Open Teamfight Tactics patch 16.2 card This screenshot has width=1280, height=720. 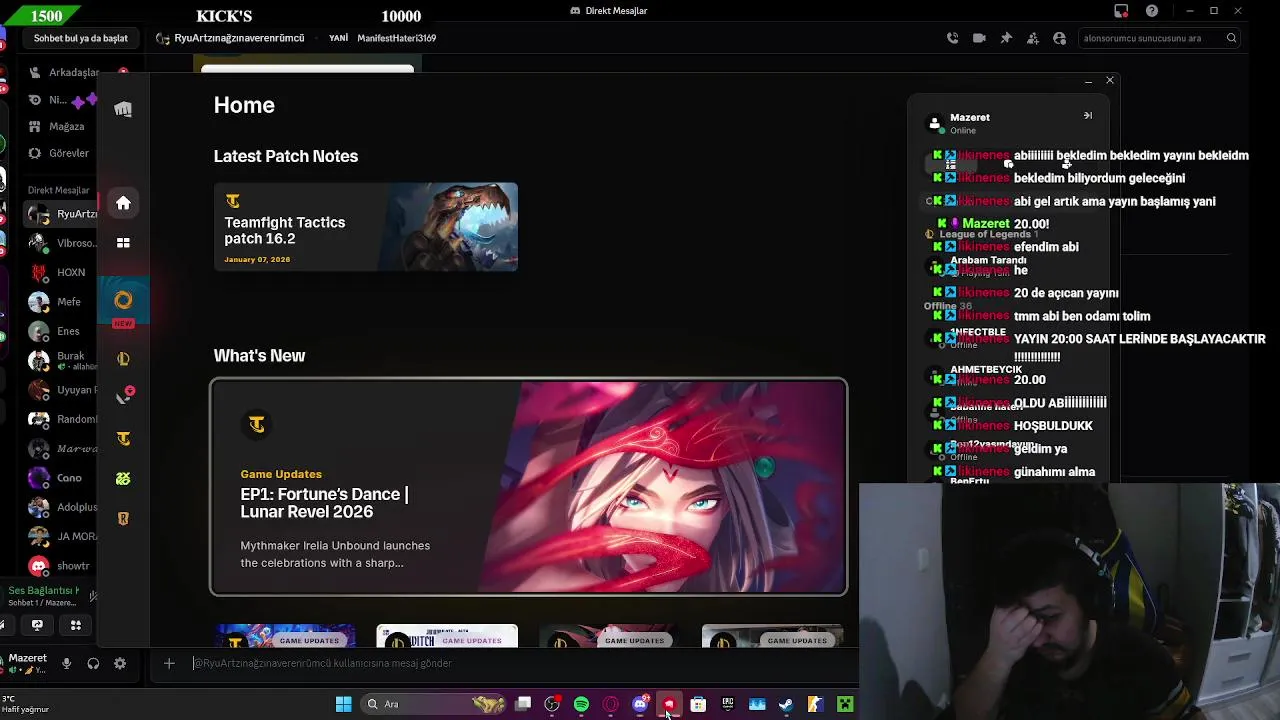click(366, 227)
